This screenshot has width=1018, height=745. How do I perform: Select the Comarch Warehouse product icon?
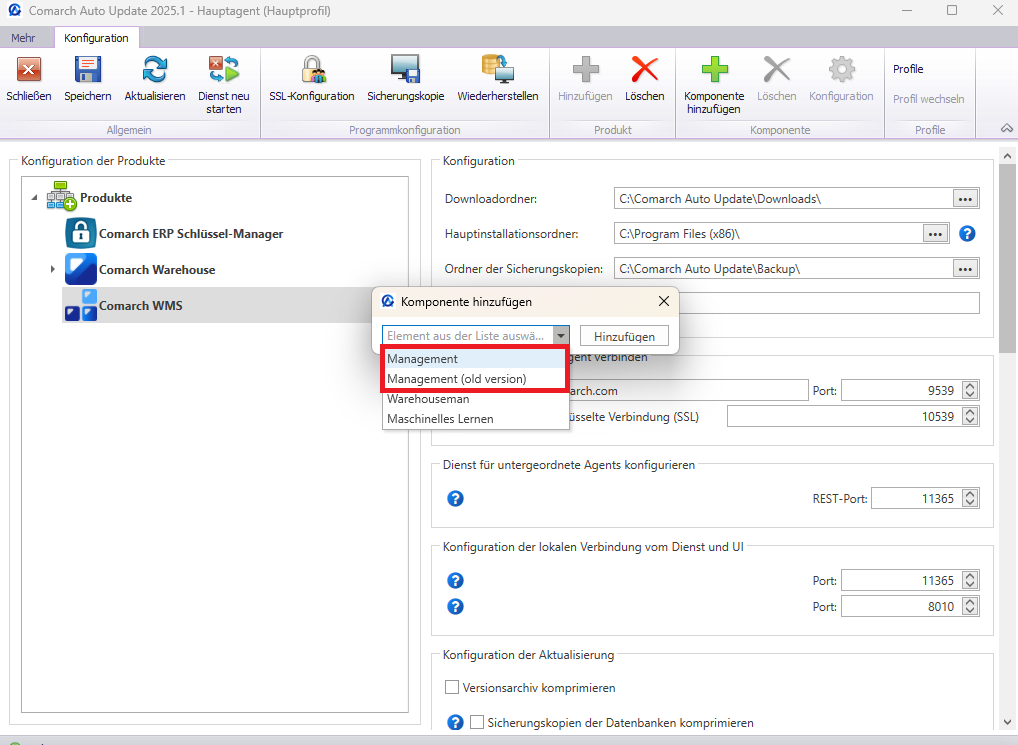[81, 269]
